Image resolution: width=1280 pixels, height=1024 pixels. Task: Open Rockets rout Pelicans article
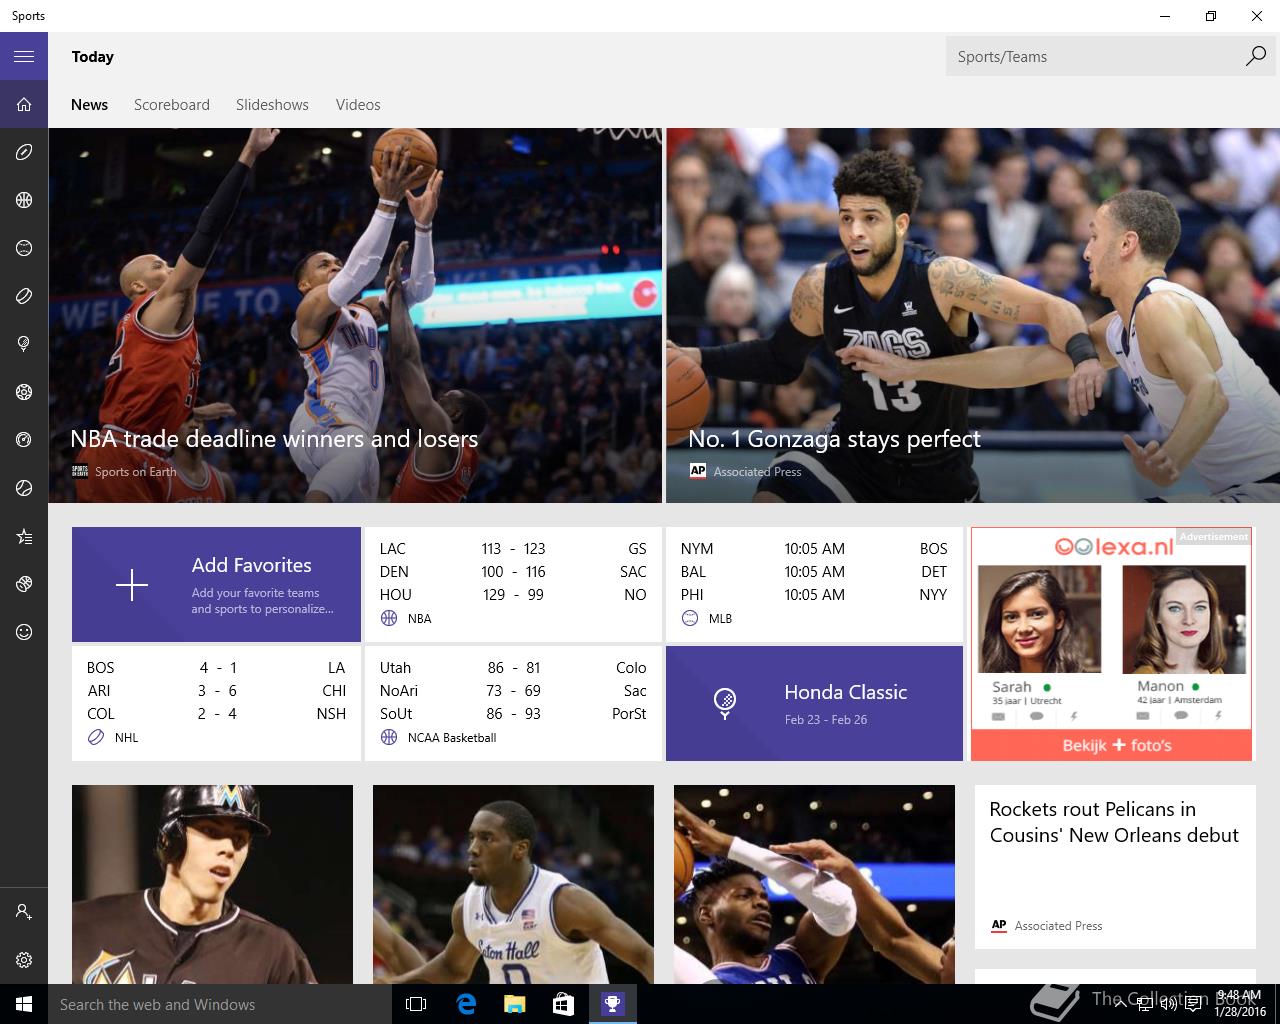click(x=1115, y=866)
